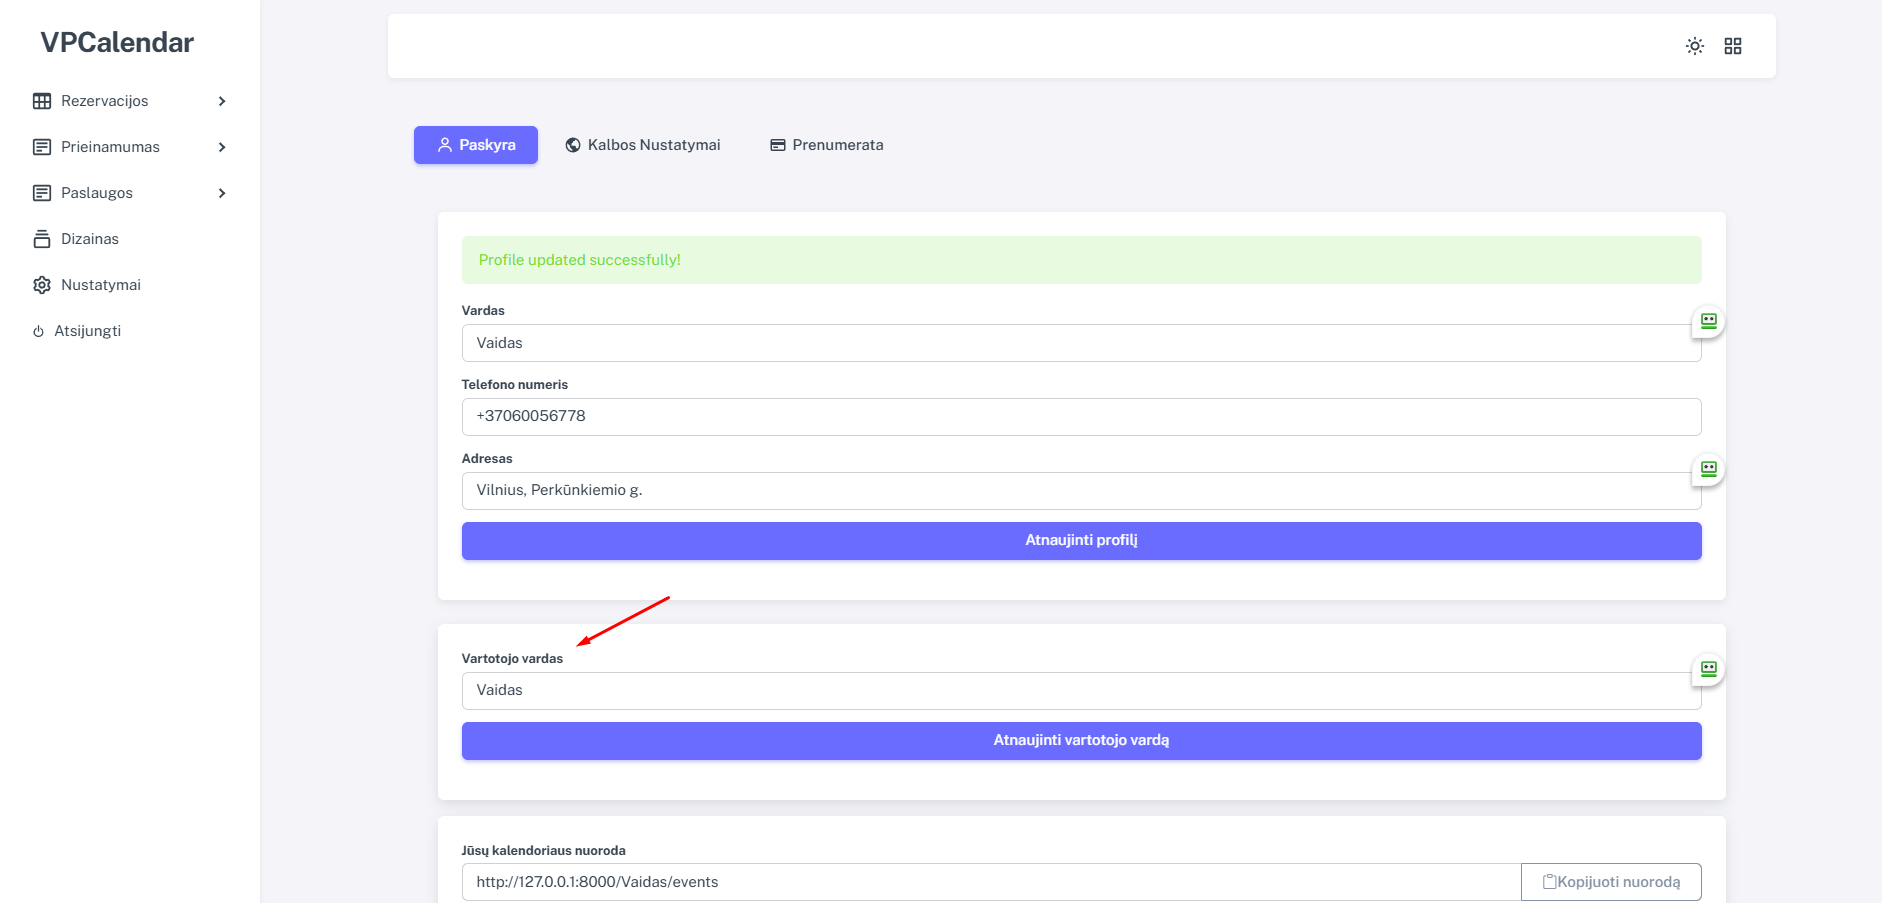
Task: Click the Dizainas sidebar icon
Action: 42,239
